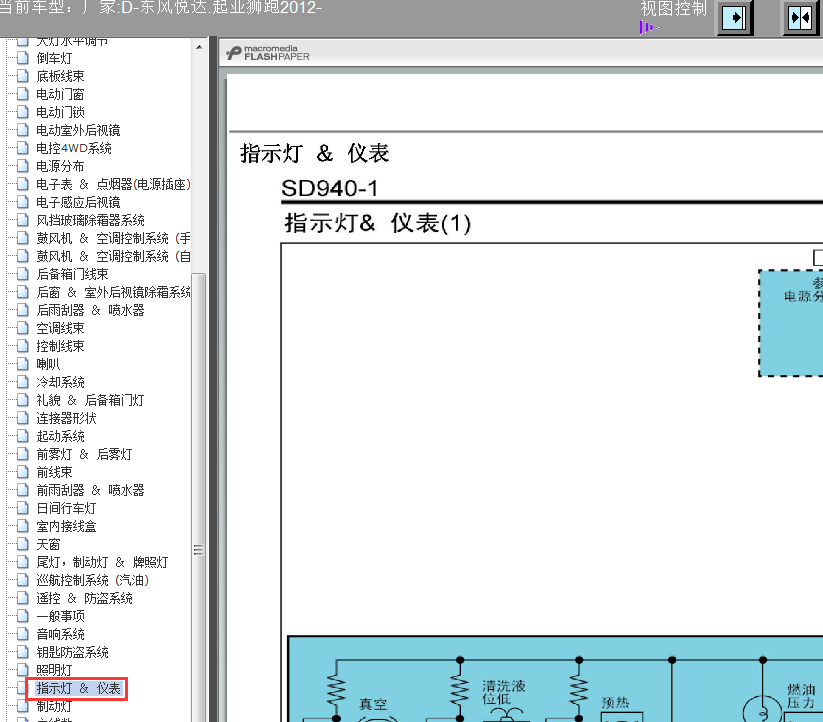Click the 燃油压力 label in diagram
Screen dimensions: 823x722
pyautogui.click(x=801, y=696)
